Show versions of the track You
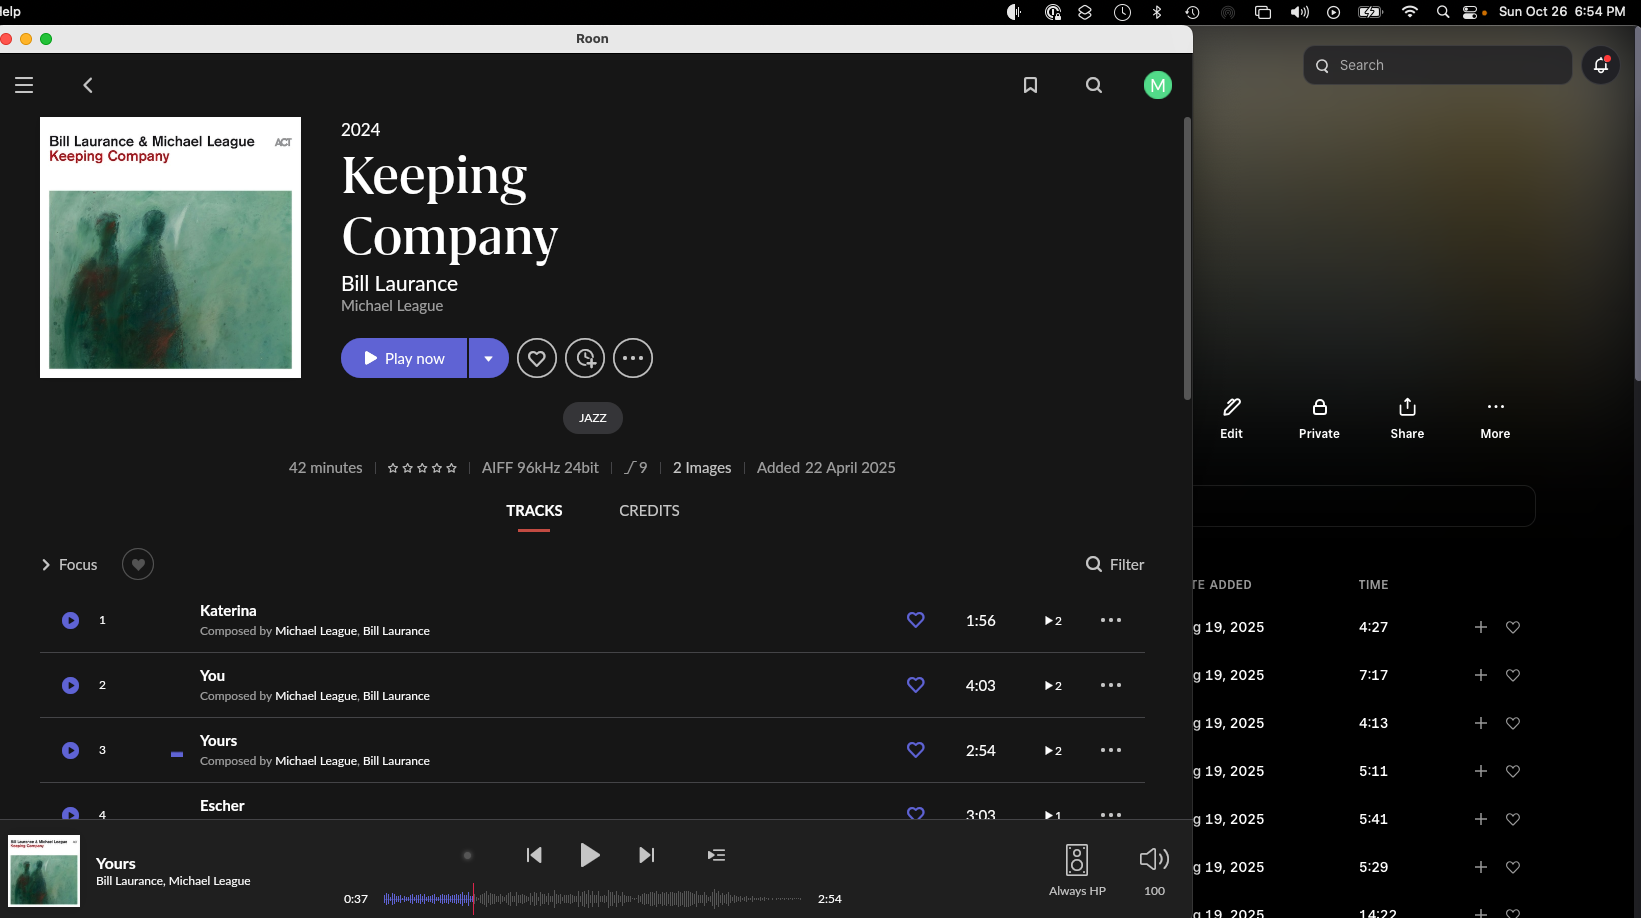1641x918 pixels. tap(1053, 686)
